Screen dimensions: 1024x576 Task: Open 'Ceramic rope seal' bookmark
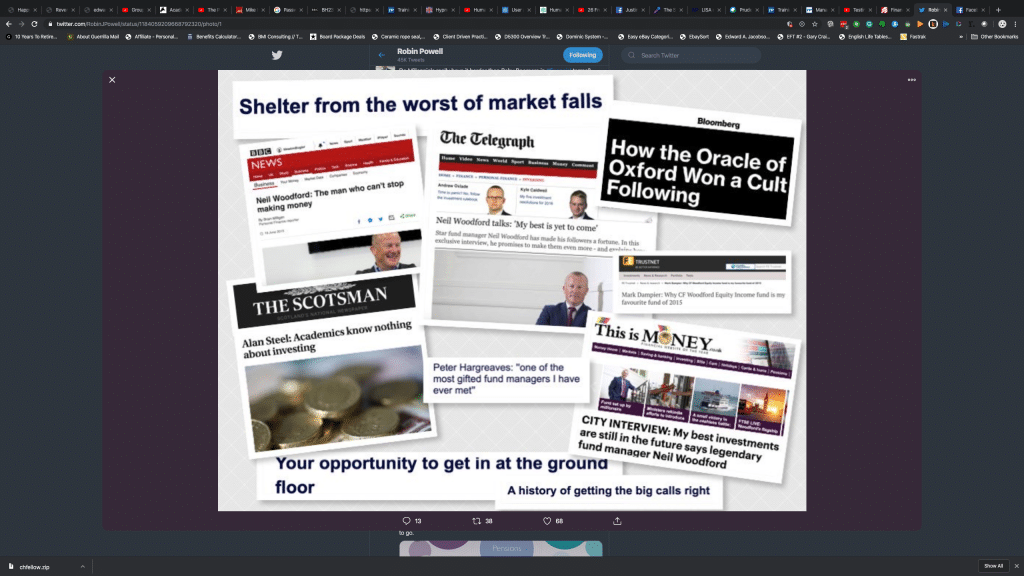click(x=398, y=37)
